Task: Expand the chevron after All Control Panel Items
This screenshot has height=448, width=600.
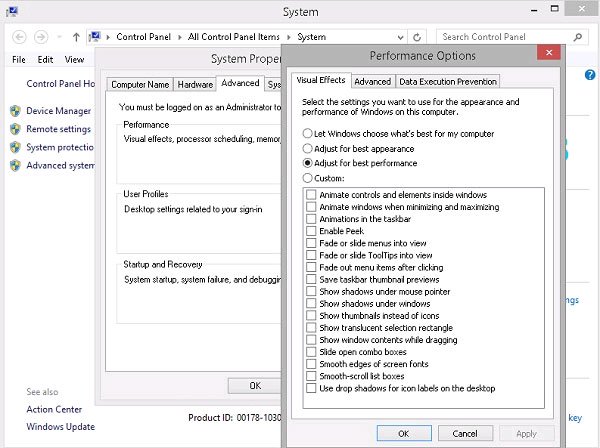Action: click(289, 37)
